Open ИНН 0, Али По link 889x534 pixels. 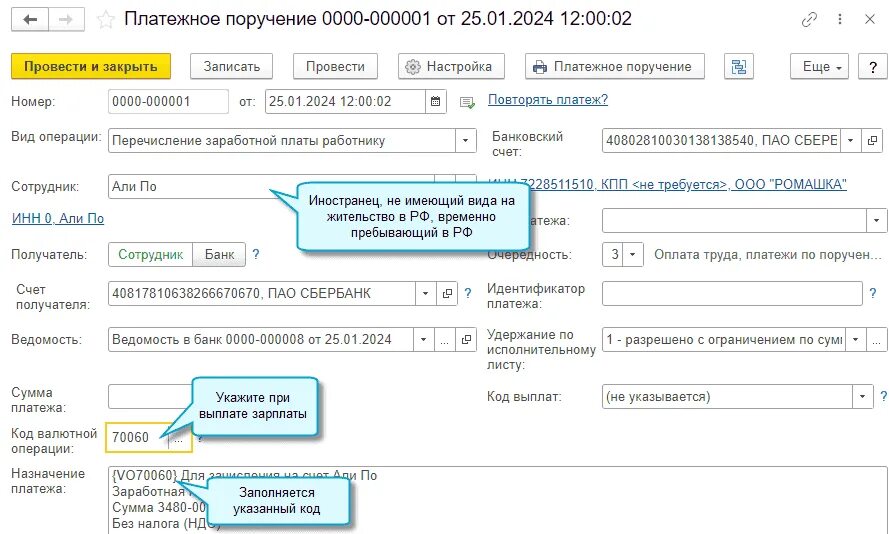tap(58, 219)
